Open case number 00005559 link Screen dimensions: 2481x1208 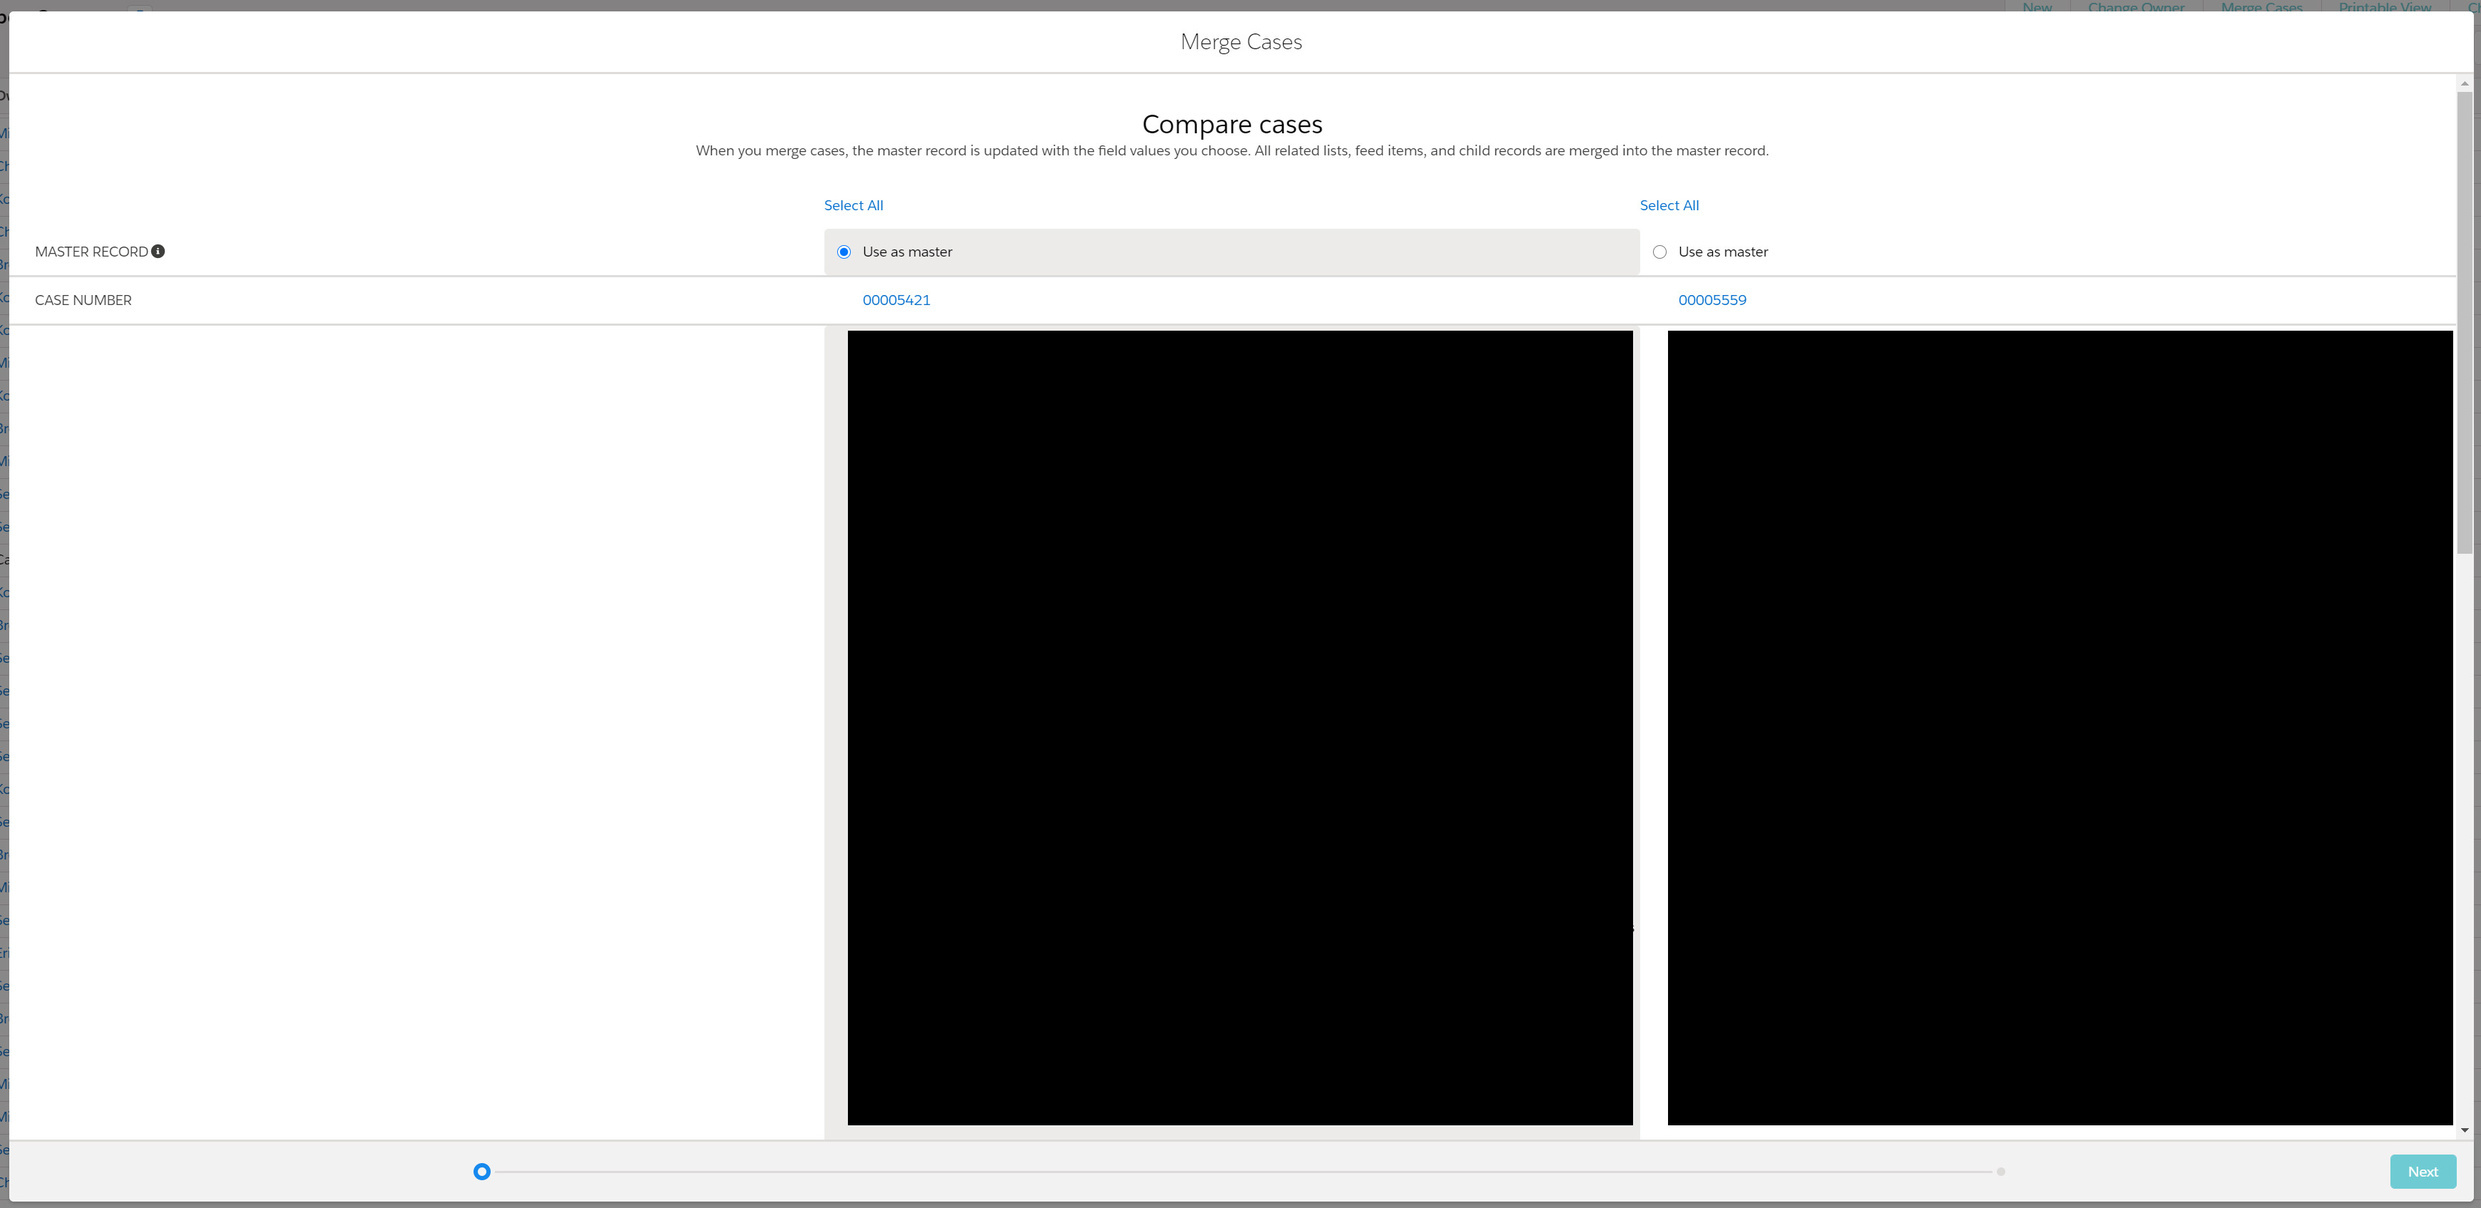click(x=1712, y=300)
